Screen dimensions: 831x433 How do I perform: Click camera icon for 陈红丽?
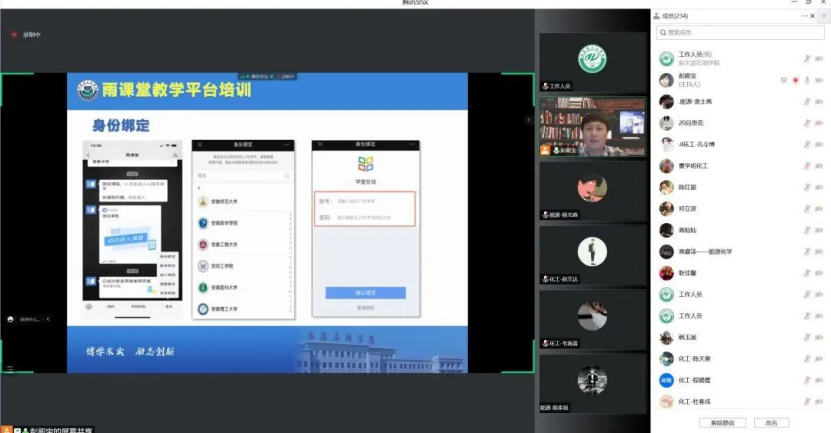(x=819, y=187)
